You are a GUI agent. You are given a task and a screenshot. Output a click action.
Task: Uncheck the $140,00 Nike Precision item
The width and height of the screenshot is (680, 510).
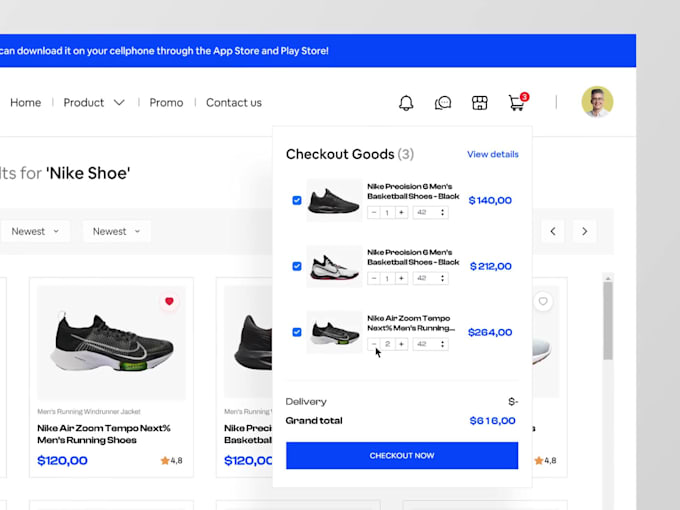[x=297, y=200]
